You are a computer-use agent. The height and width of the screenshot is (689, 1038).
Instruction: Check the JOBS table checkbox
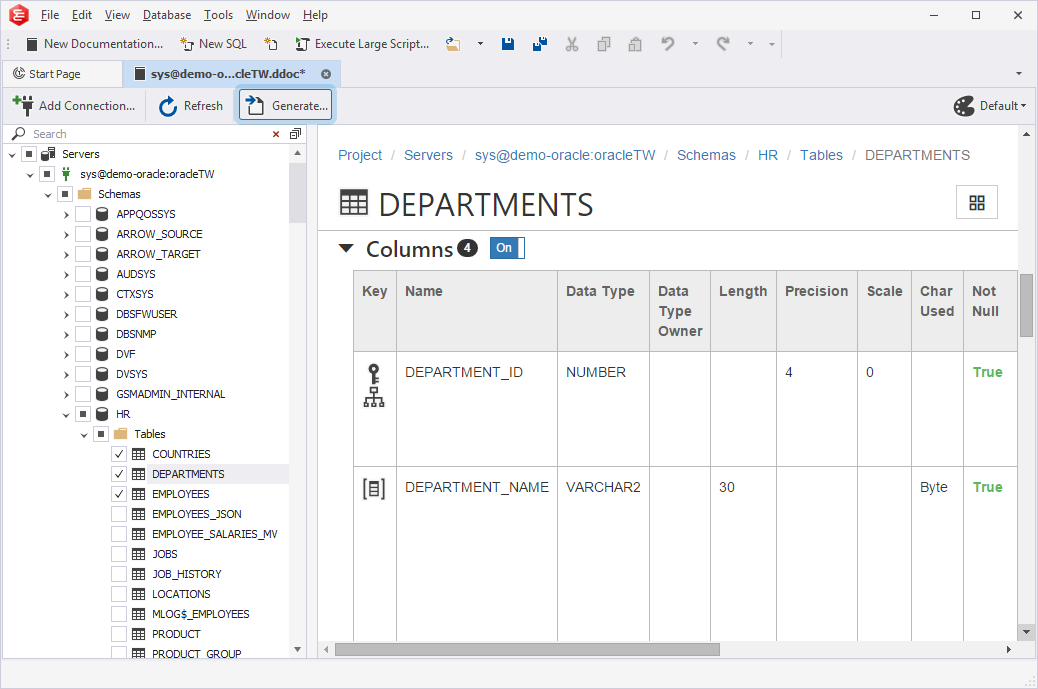tap(119, 554)
